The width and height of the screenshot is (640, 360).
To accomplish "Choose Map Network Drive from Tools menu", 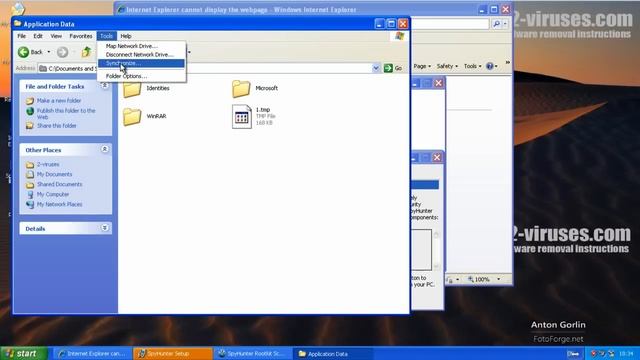I will (x=141, y=46).
